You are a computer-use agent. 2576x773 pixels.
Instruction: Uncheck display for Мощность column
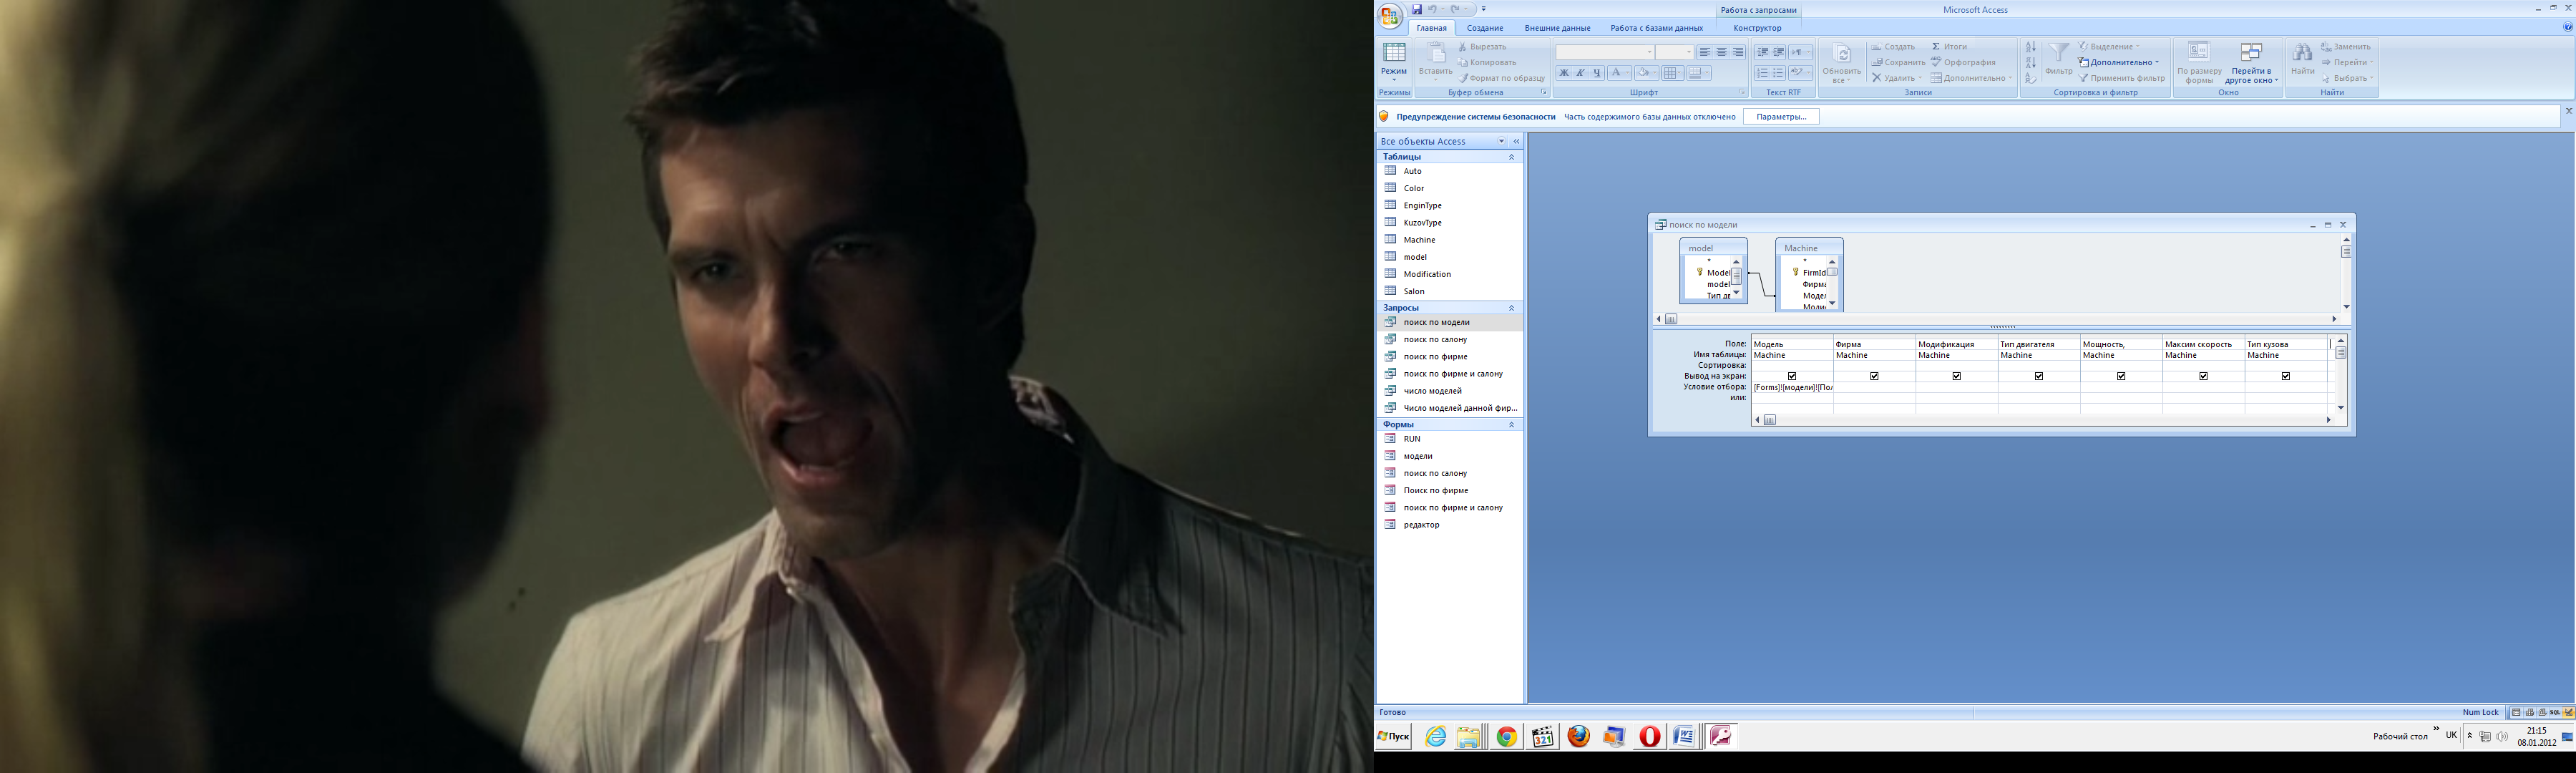2121,377
